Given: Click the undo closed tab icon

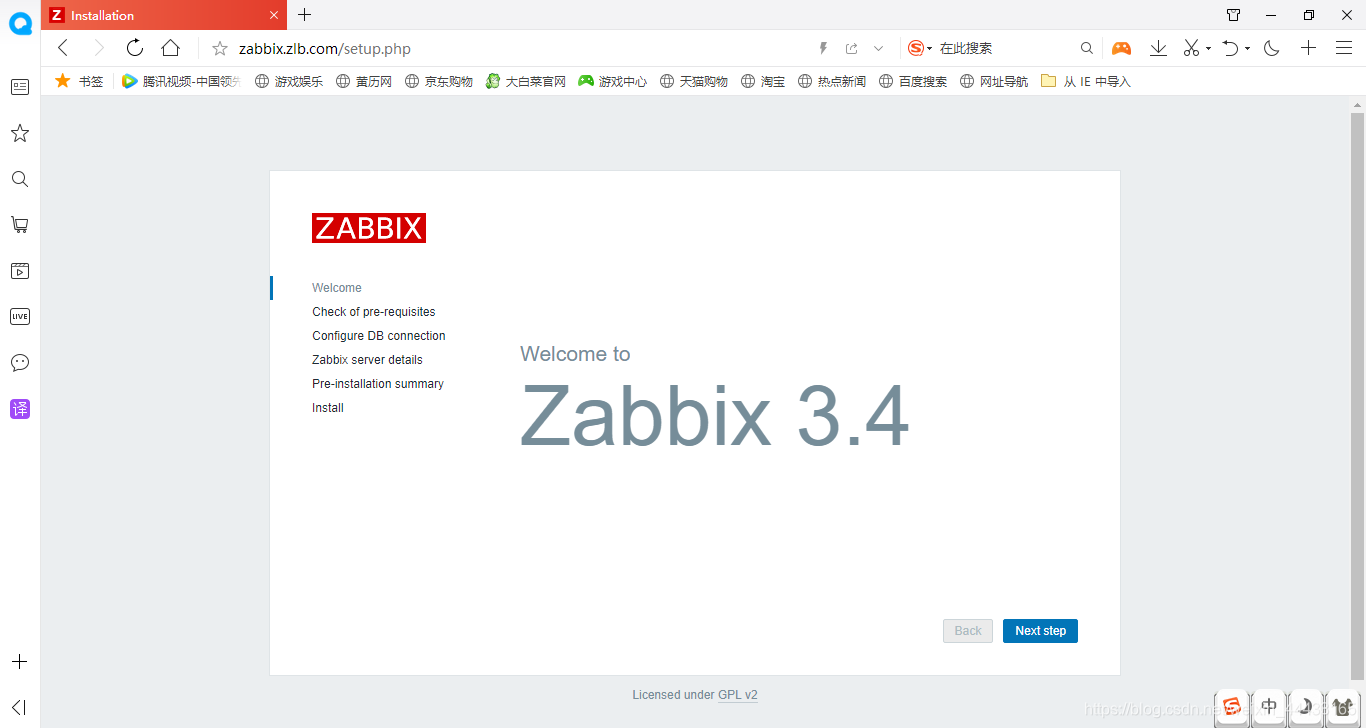Looking at the screenshot, I should tap(1231, 48).
